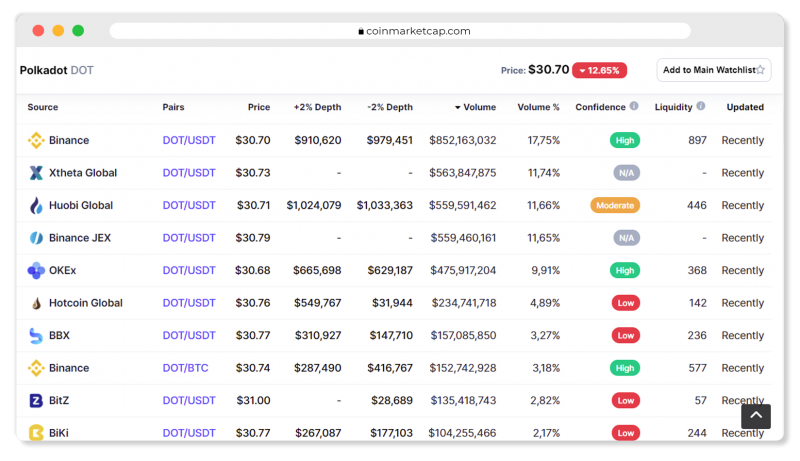Select the 17,75% volume share value
800x461 pixels.
tap(543, 140)
